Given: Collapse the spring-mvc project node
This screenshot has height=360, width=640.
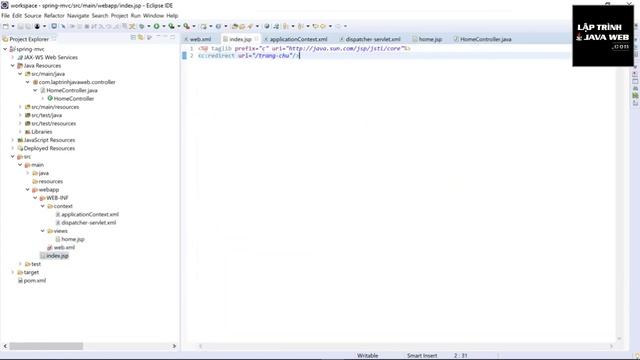Looking at the screenshot, I should pyautogui.click(x=5, y=49).
